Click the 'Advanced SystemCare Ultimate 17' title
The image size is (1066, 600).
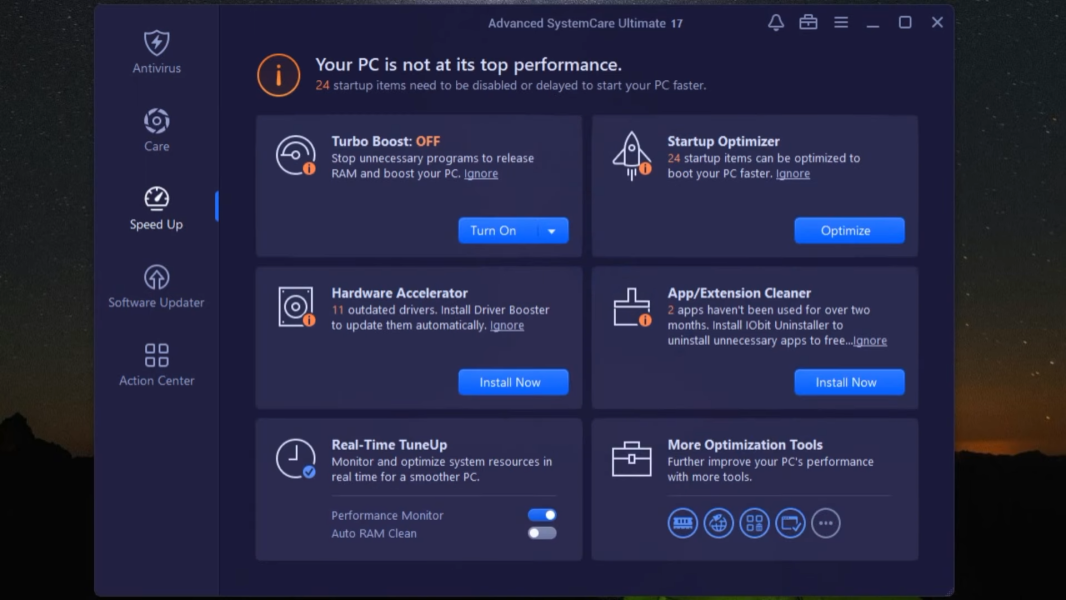585,23
